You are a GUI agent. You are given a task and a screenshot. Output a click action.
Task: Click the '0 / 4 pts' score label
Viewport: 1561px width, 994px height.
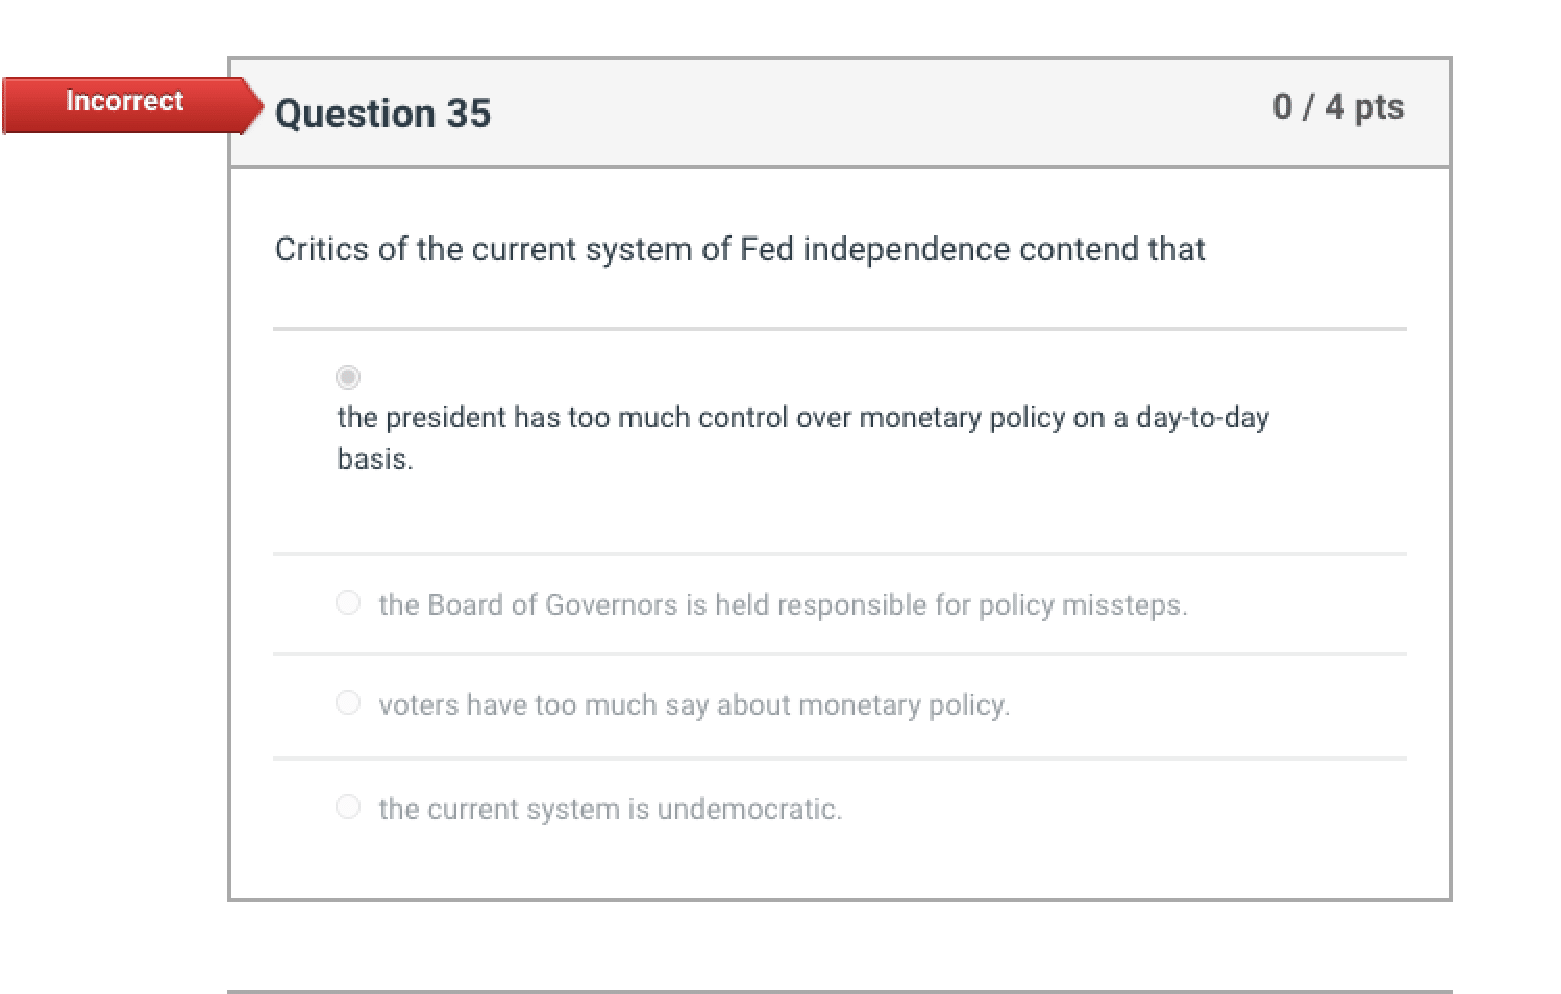pyautogui.click(x=1339, y=107)
